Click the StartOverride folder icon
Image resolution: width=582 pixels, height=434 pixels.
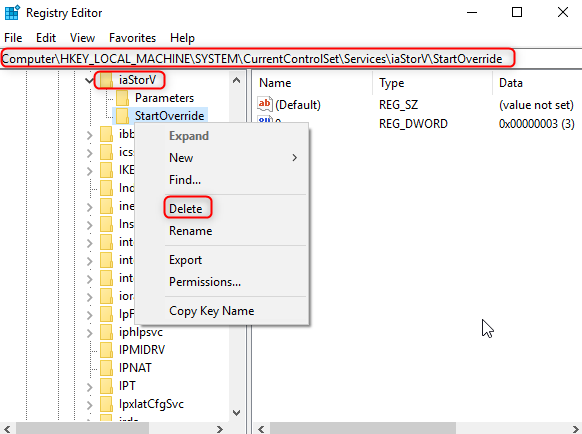point(122,116)
